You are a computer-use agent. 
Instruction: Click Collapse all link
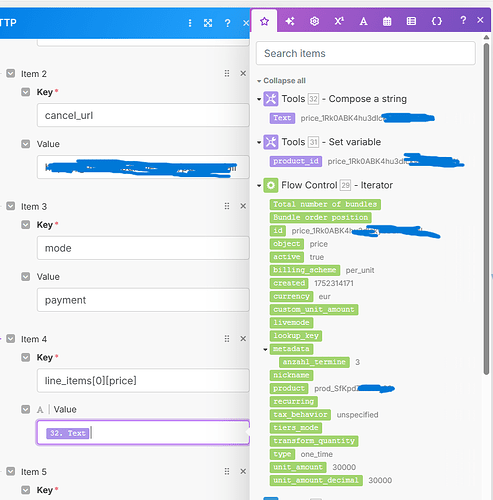284,81
